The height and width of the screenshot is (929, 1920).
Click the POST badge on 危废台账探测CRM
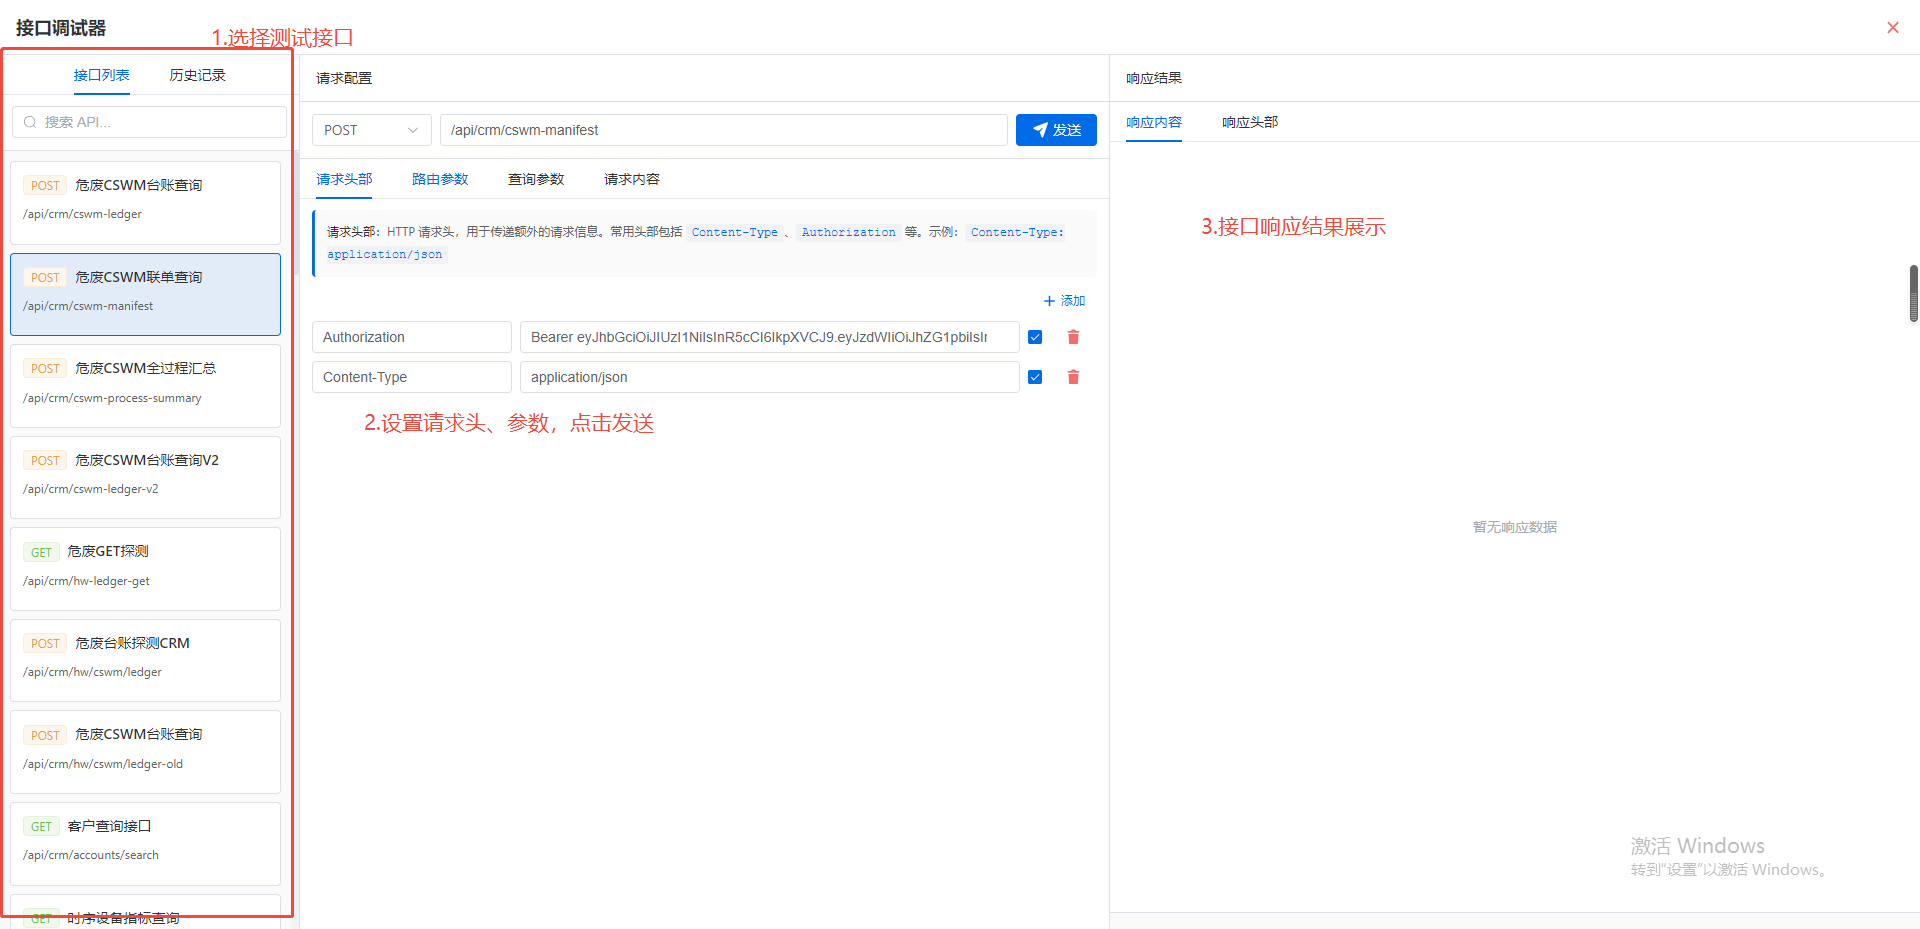[x=45, y=644]
